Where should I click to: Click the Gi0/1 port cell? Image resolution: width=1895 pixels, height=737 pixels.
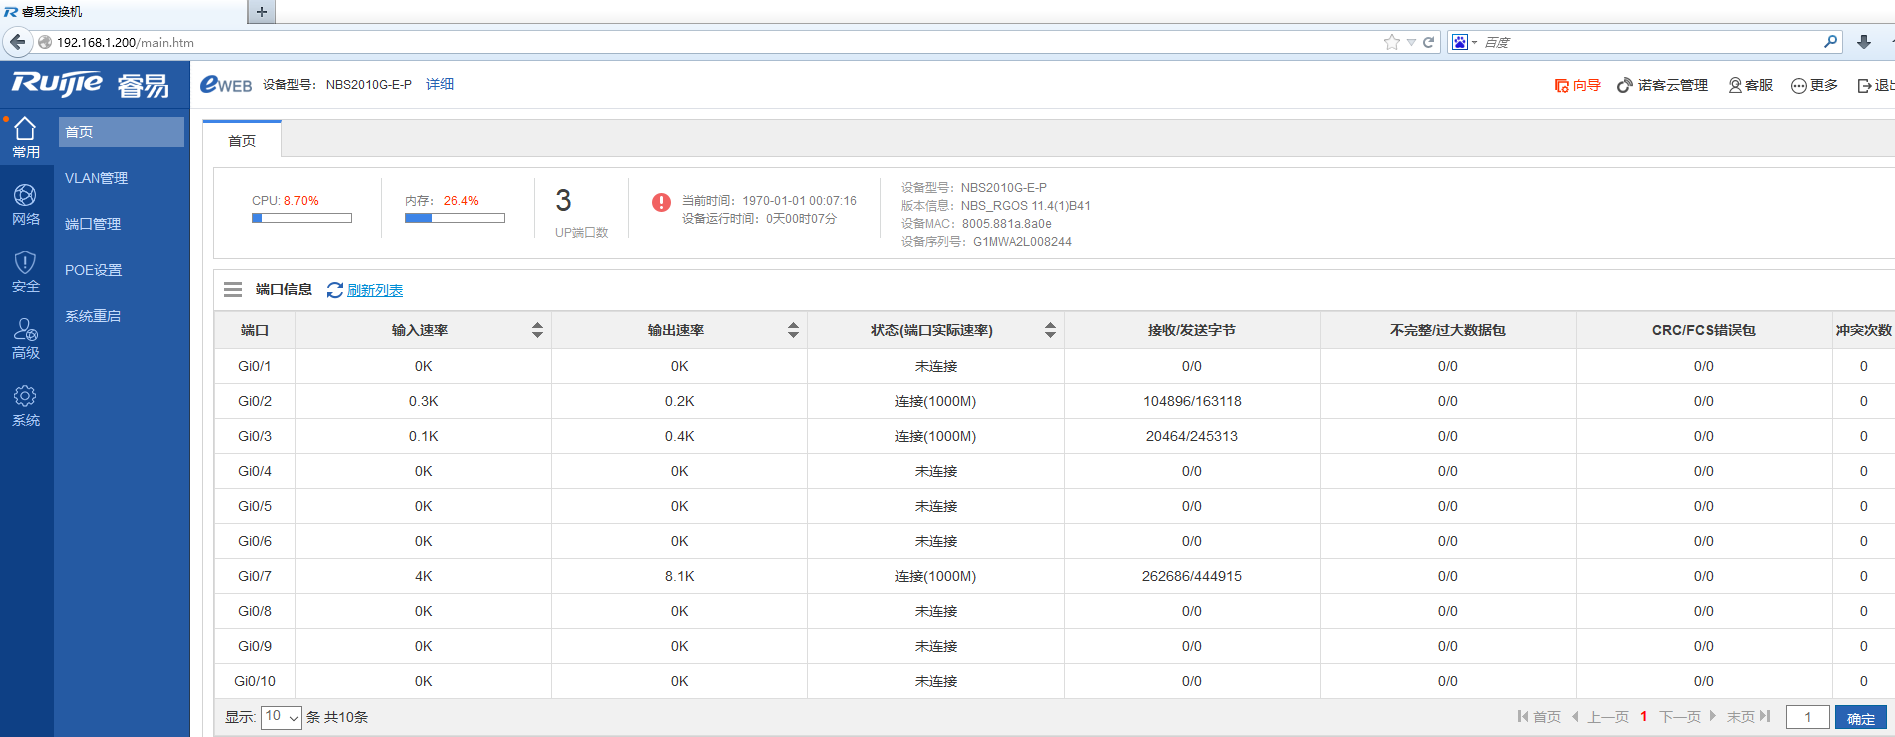pyautogui.click(x=255, y=366)
